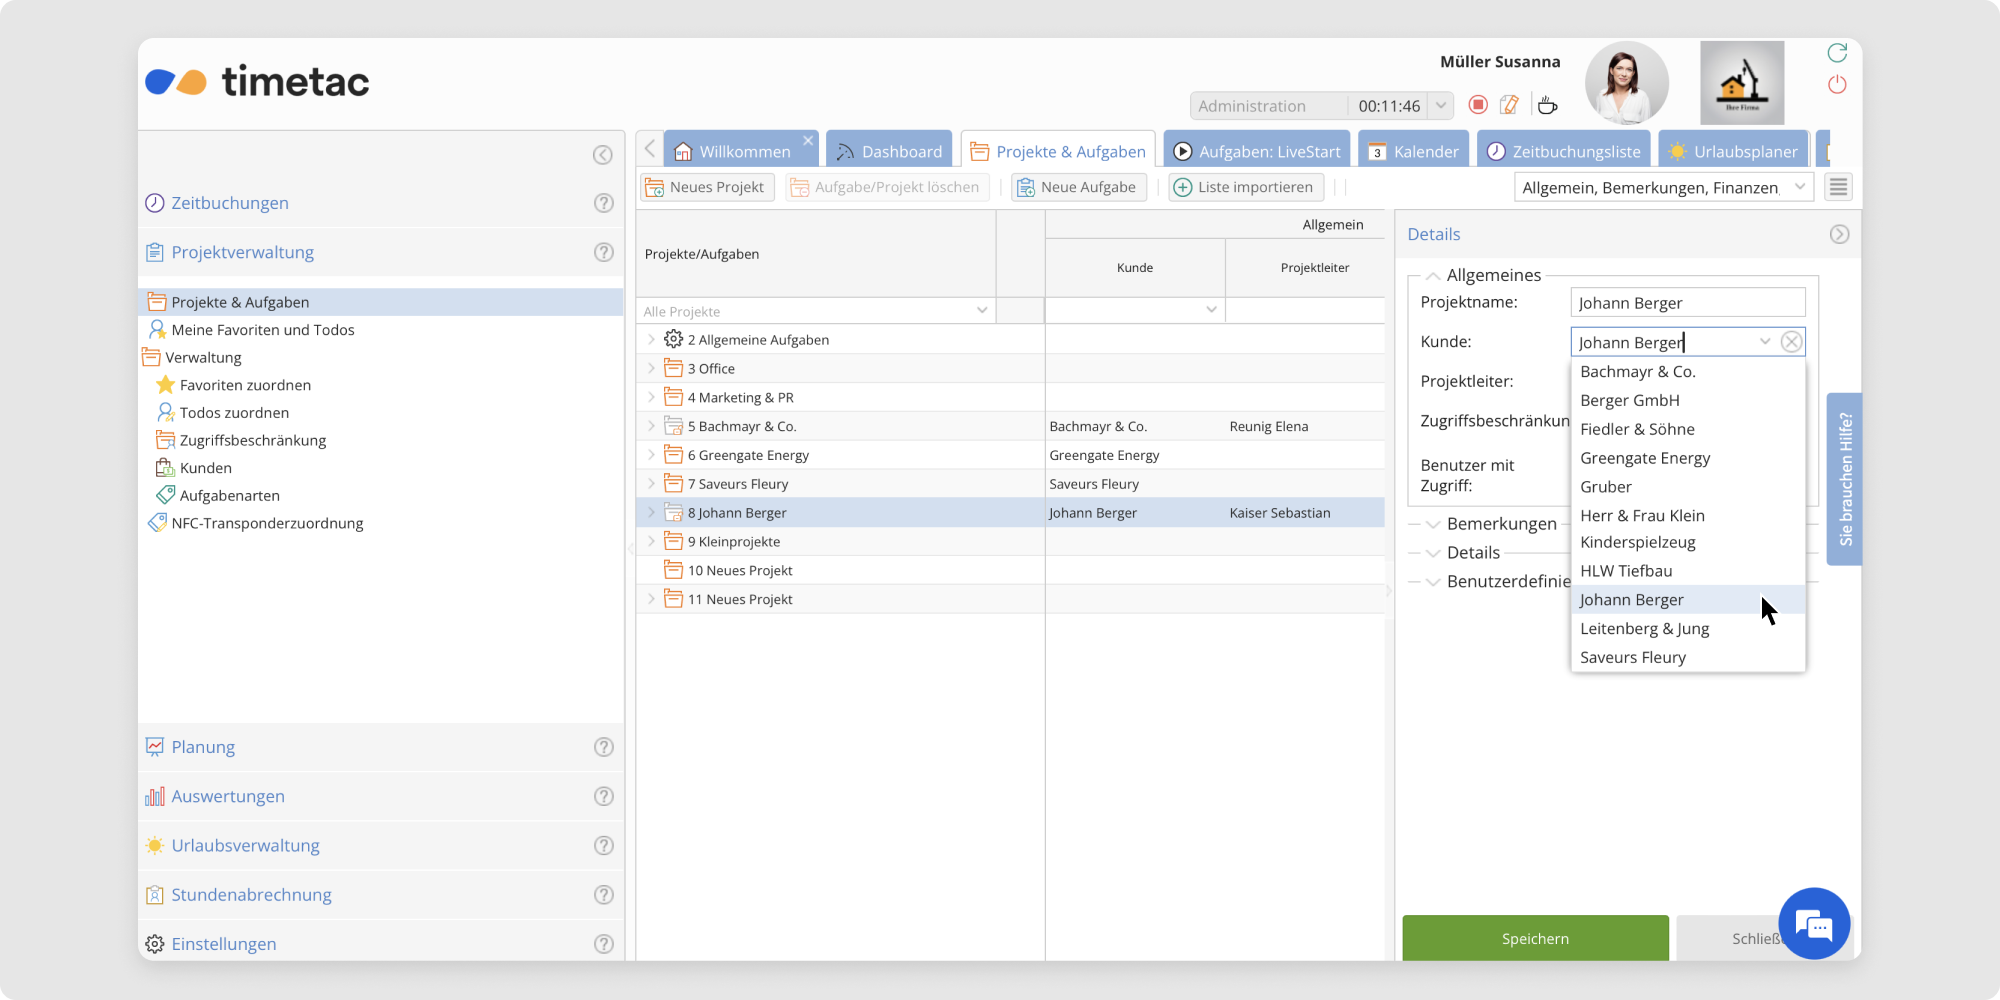Open help for Zeitbuchungen section

[603, 203]
